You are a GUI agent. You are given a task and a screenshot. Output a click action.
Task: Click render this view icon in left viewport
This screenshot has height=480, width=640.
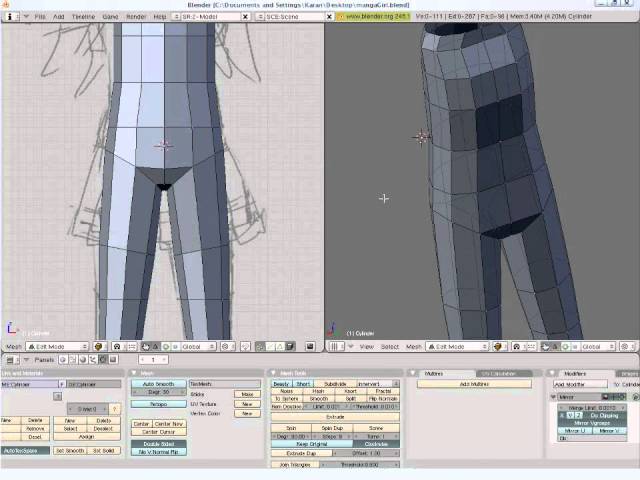[x=310, y=347]
